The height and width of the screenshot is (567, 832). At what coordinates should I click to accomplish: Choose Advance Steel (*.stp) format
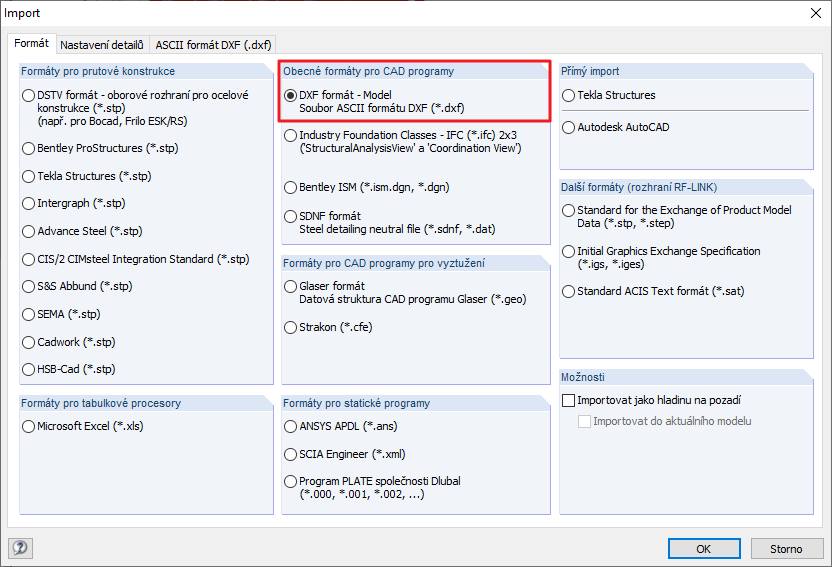28,231
